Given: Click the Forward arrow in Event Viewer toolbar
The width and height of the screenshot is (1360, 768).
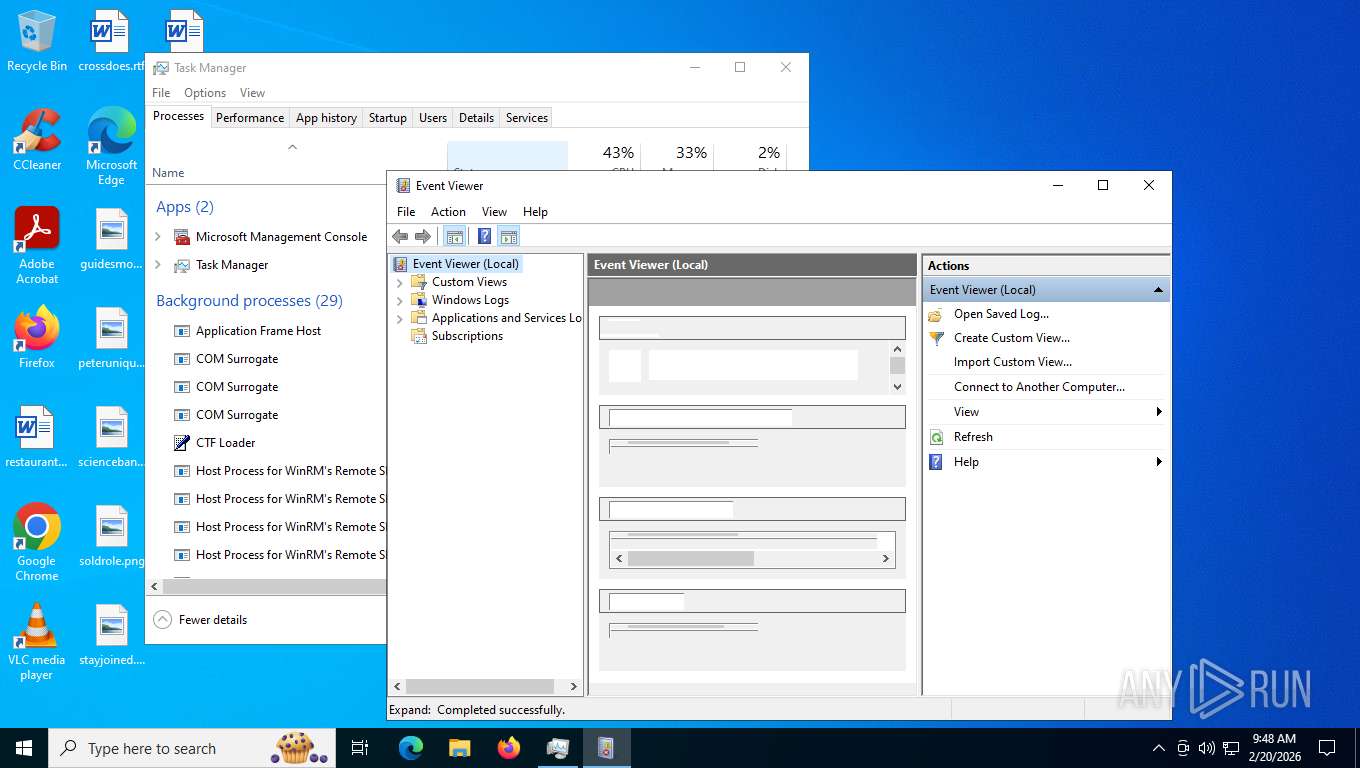Looking at the screenshot, I should click(x=423, y=237).
